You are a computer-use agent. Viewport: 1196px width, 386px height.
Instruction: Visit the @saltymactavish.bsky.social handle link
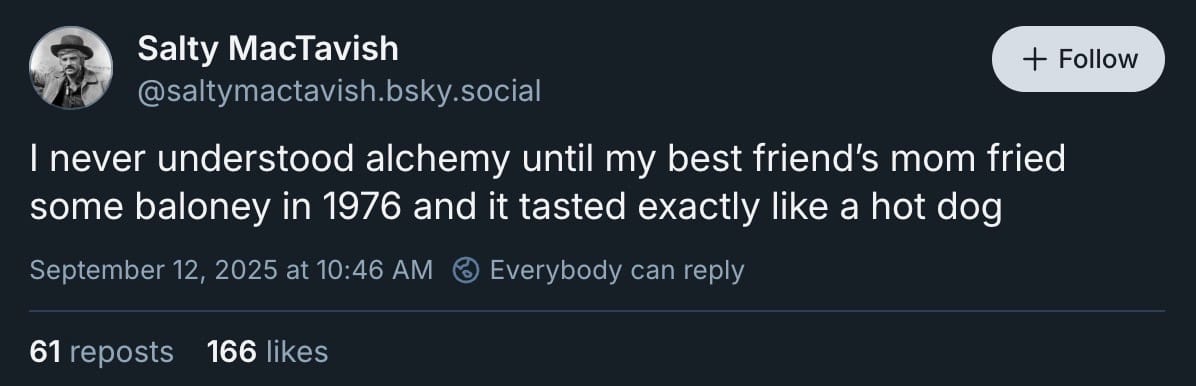[x=339, y=92]
